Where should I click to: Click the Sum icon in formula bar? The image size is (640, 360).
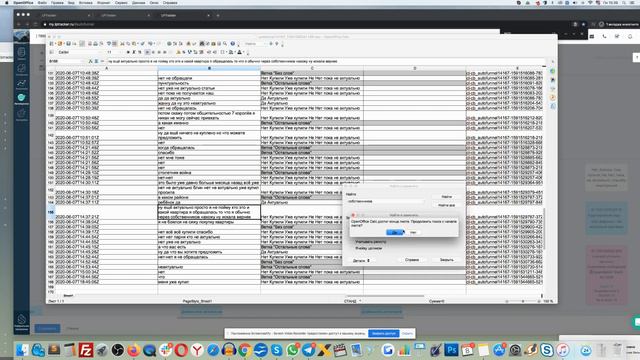click(x=96, y=61)
